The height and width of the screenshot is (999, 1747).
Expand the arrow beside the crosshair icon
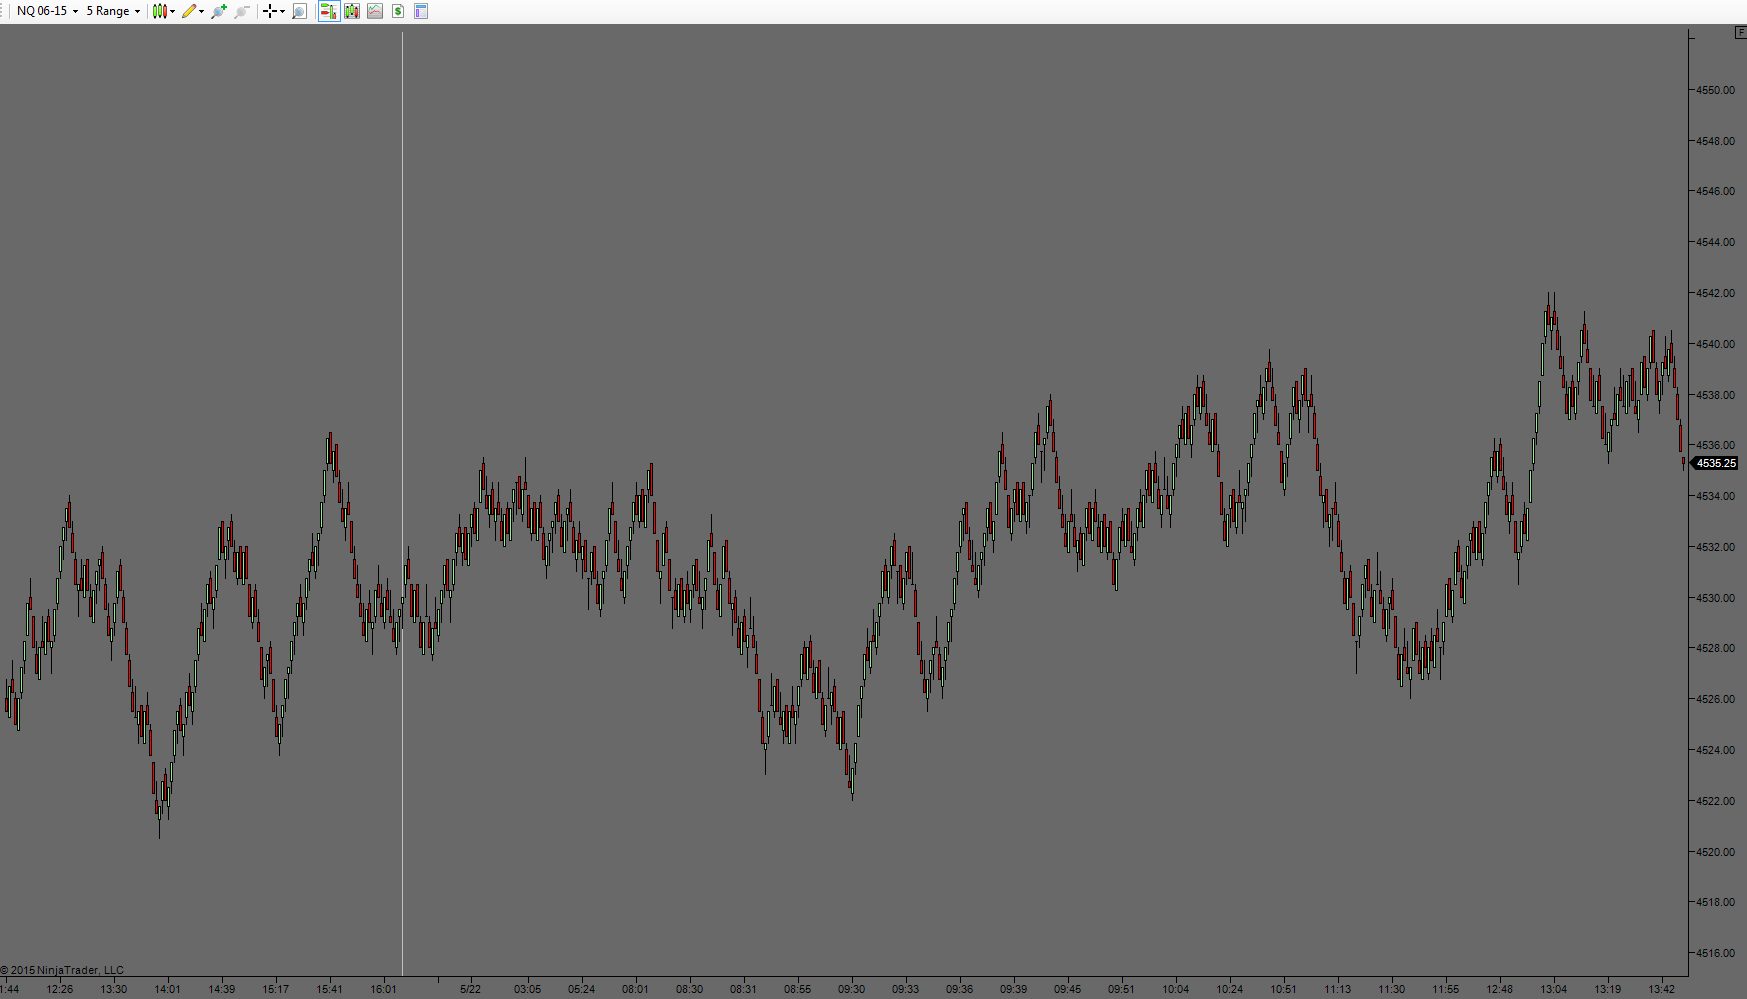point(282,12)
